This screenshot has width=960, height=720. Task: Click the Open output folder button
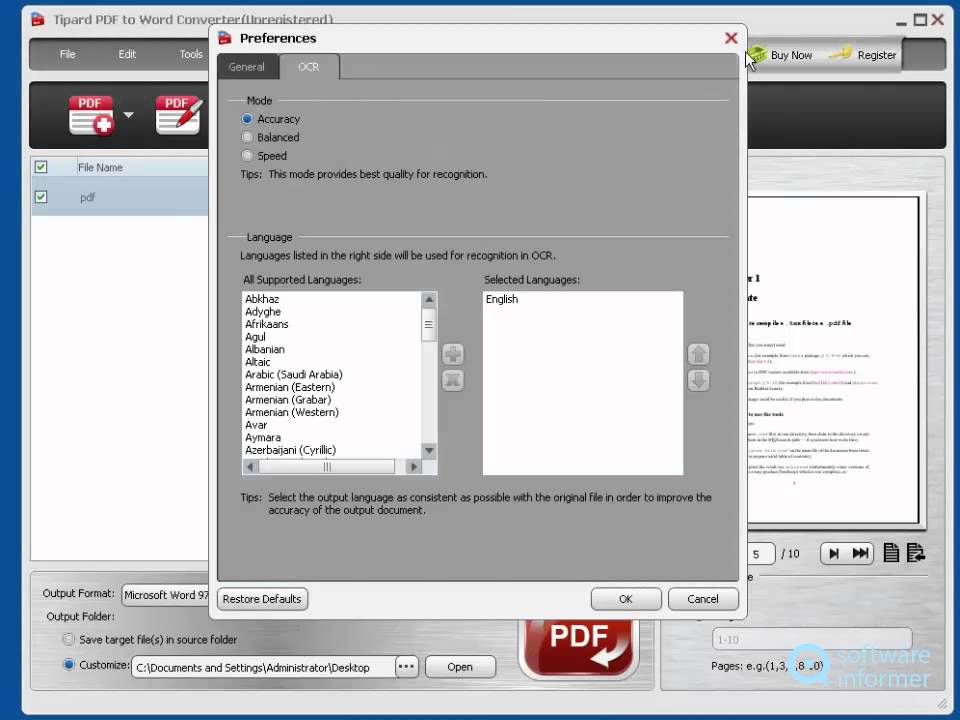click(460, 667)
